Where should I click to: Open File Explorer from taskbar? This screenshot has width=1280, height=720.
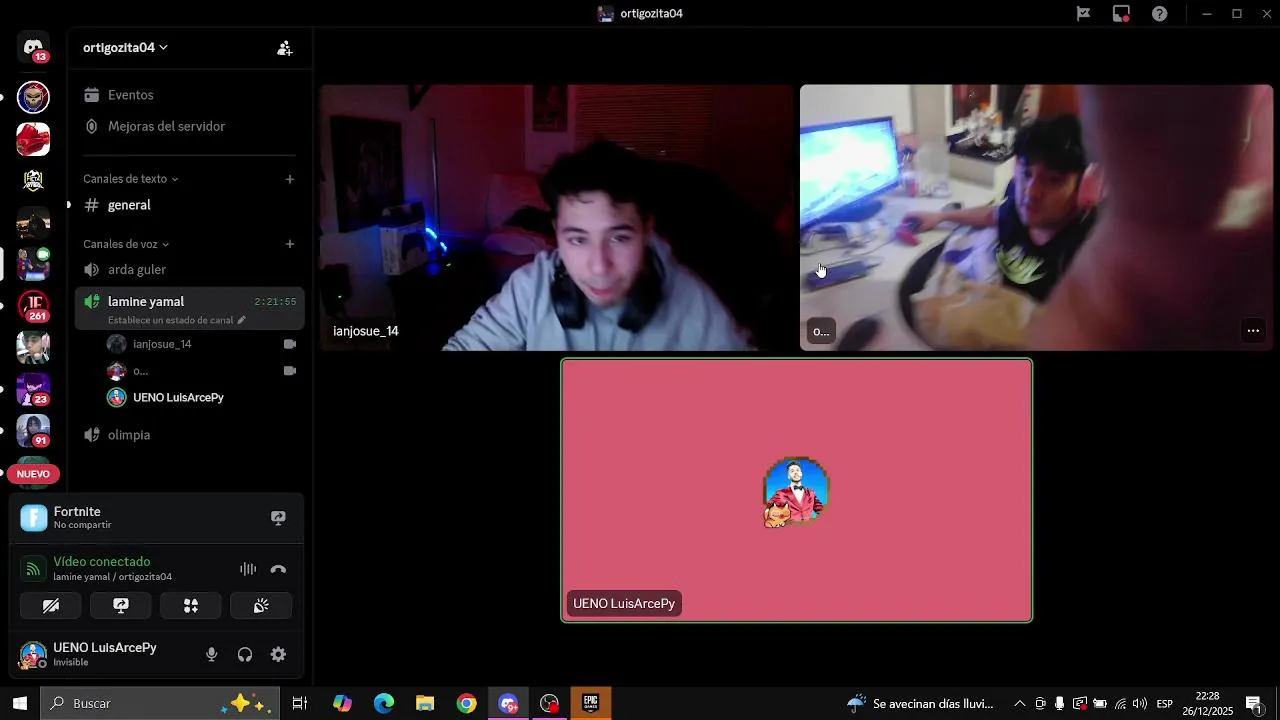425,703
